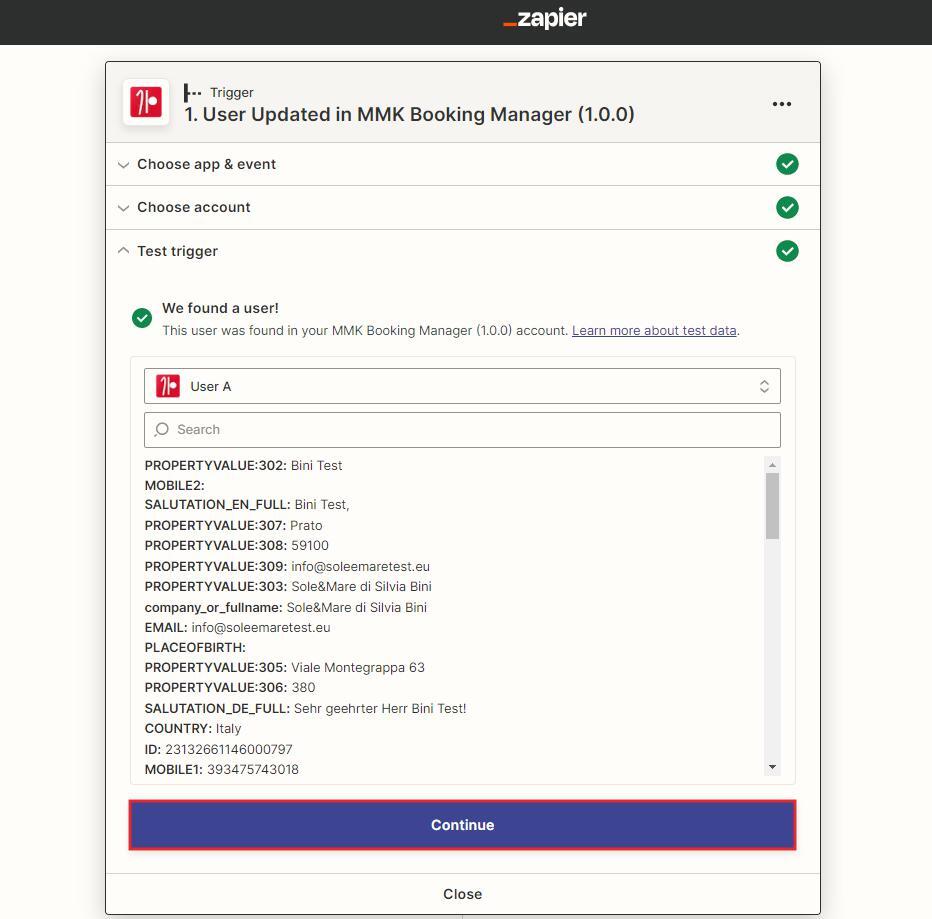This screenshot has width=932, height=919.
Task: Click green checkmark beside Test trigger
Action: tap(787, 251)
